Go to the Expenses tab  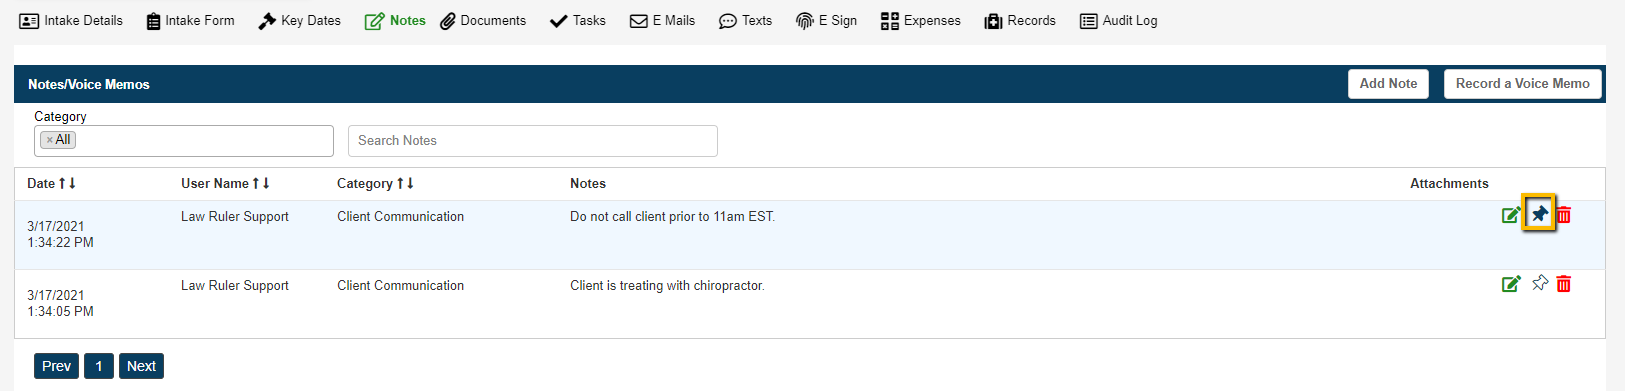pos(921,20)
